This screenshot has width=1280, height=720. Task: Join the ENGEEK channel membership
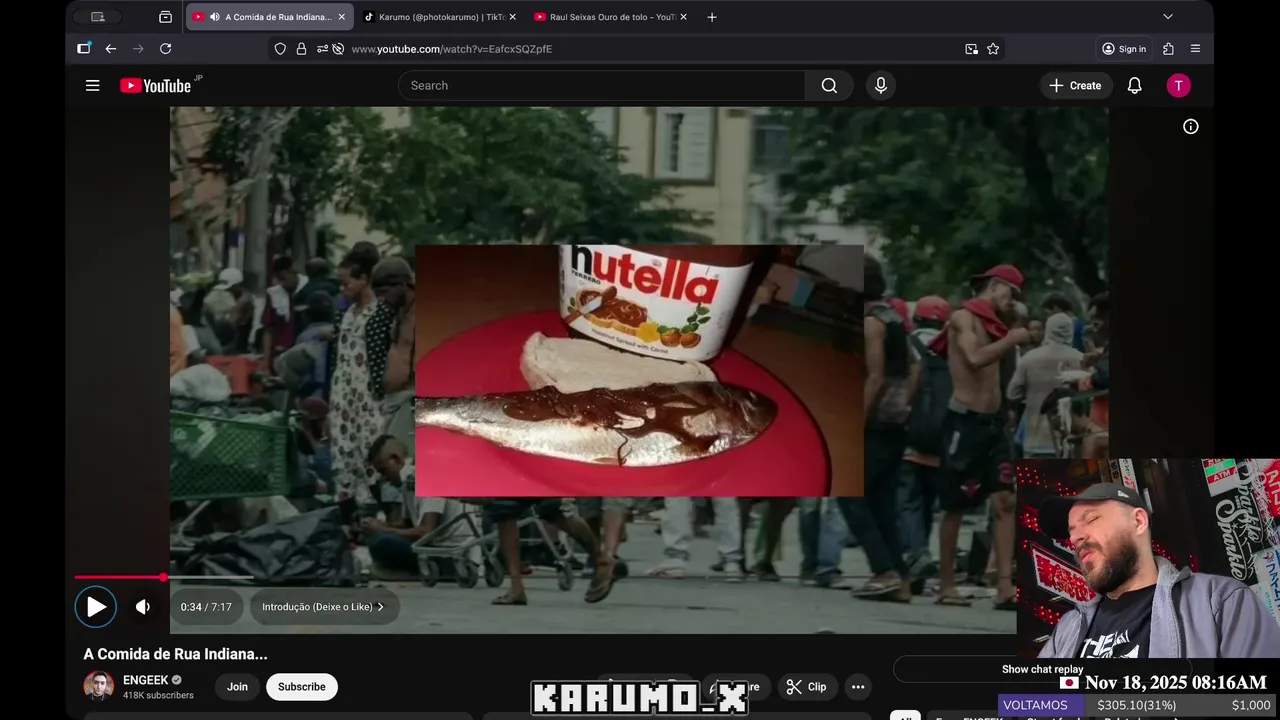pyautogui.click(x=237, y=687)
